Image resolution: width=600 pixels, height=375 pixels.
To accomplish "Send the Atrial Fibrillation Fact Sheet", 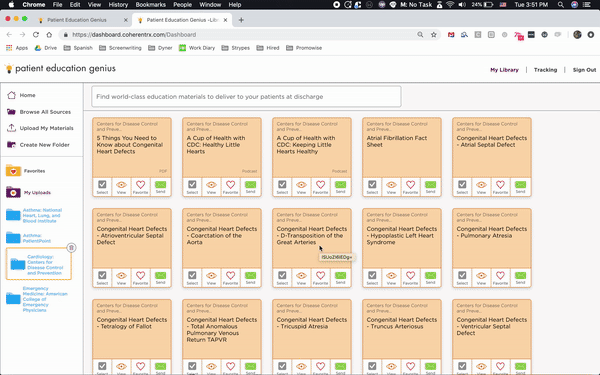I will (430, 187).
